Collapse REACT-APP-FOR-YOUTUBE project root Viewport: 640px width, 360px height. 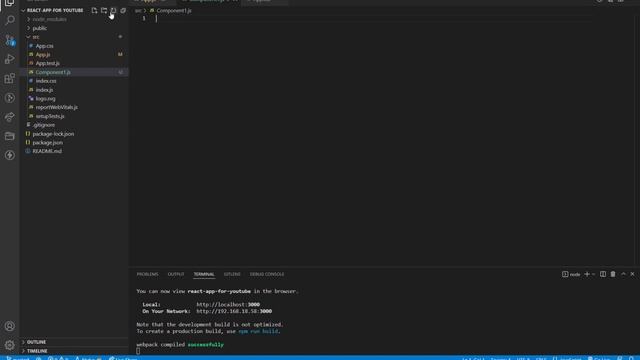pos(55,11)
